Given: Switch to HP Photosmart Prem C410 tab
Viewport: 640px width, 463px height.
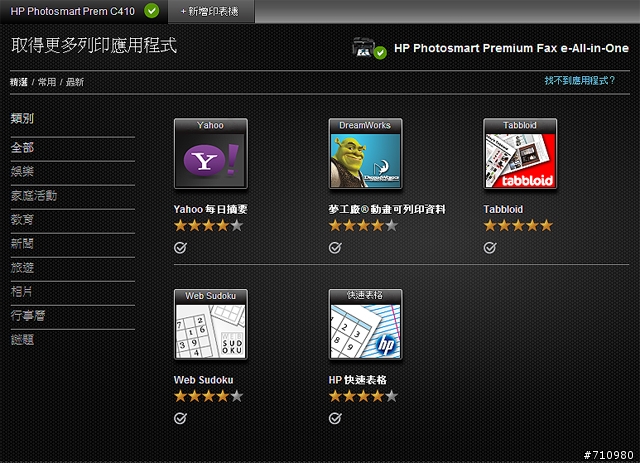Looking at the screenshot, I should point(84,11).
